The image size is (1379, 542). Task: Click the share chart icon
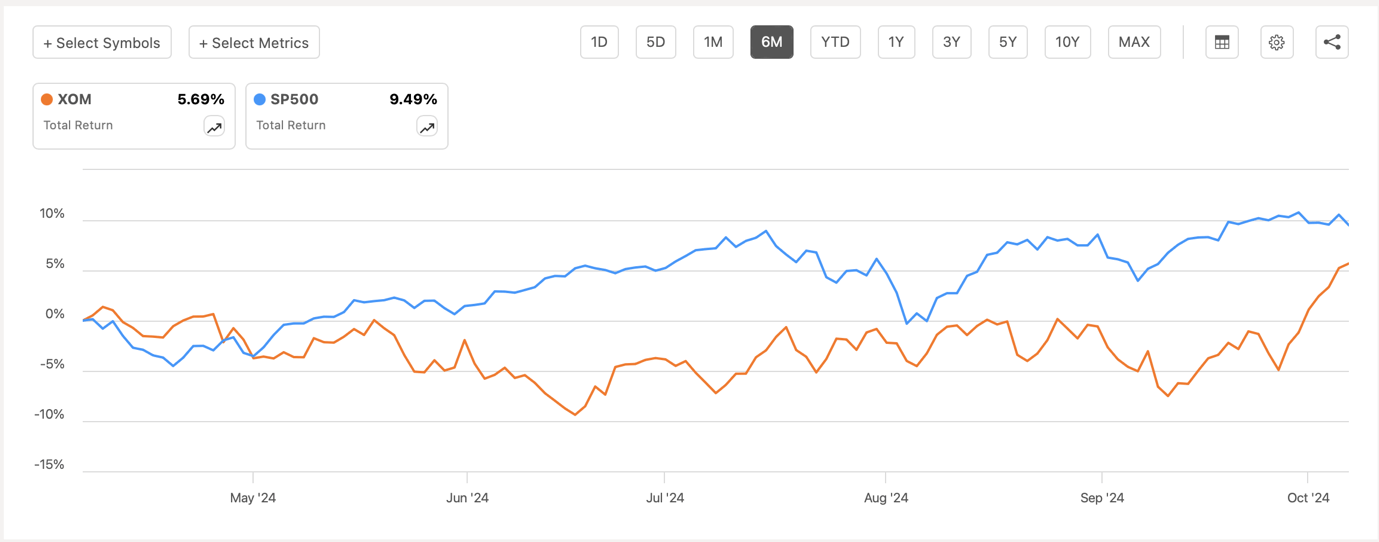coord(1331,42)
